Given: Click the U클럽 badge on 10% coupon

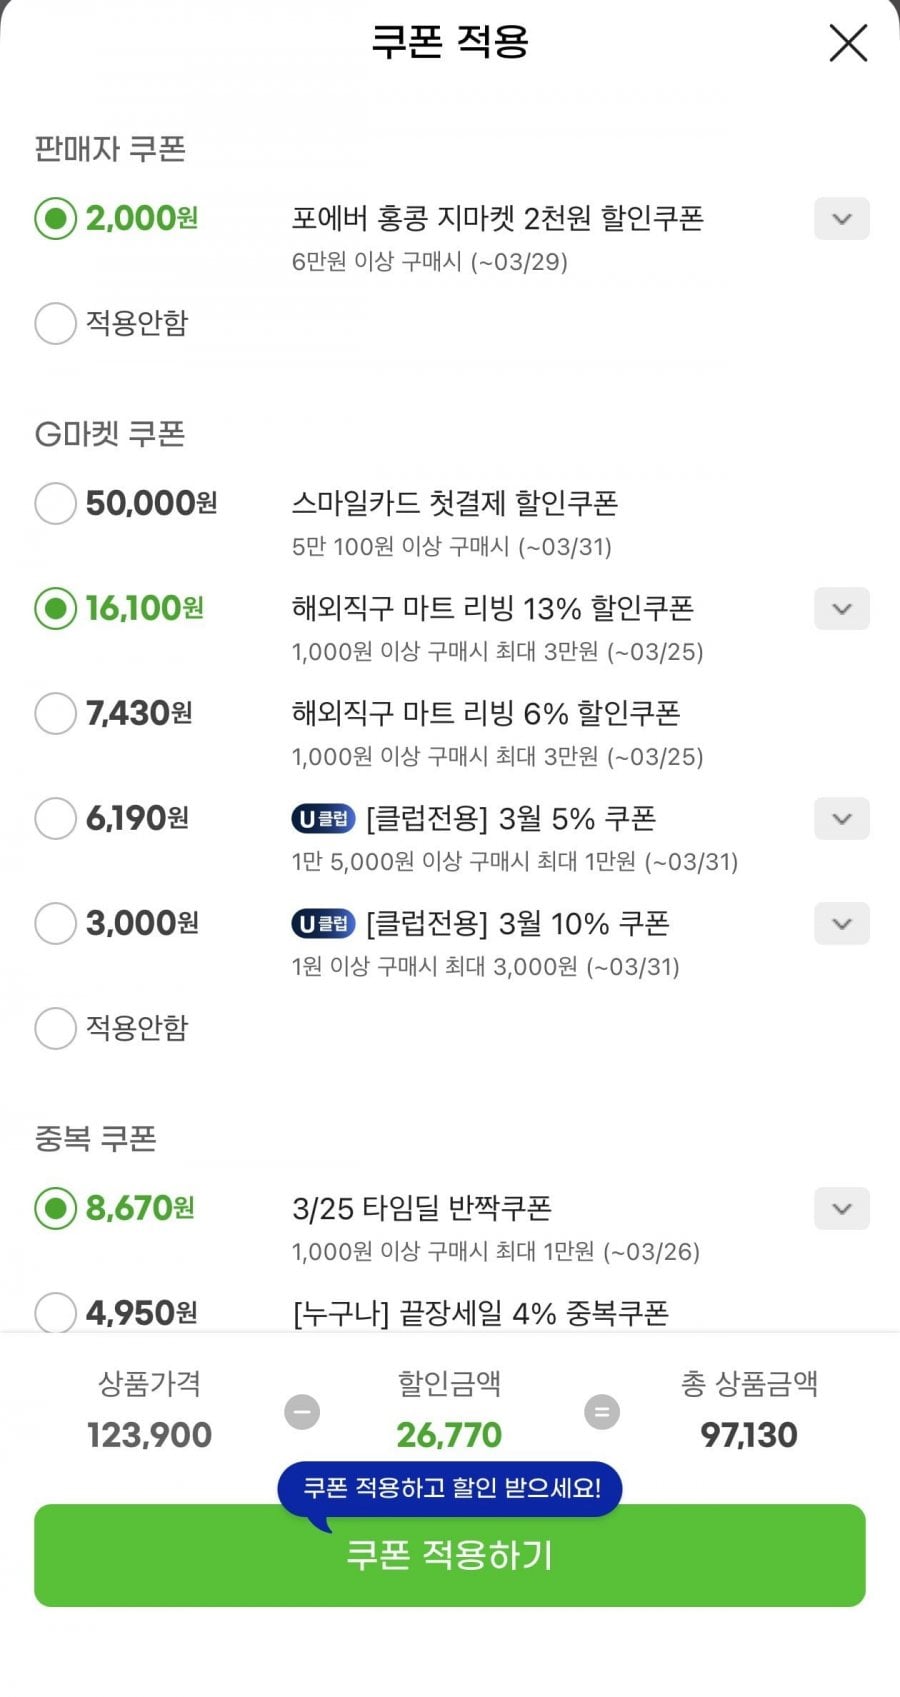Looking at the screenshot, I should point(323,924).
